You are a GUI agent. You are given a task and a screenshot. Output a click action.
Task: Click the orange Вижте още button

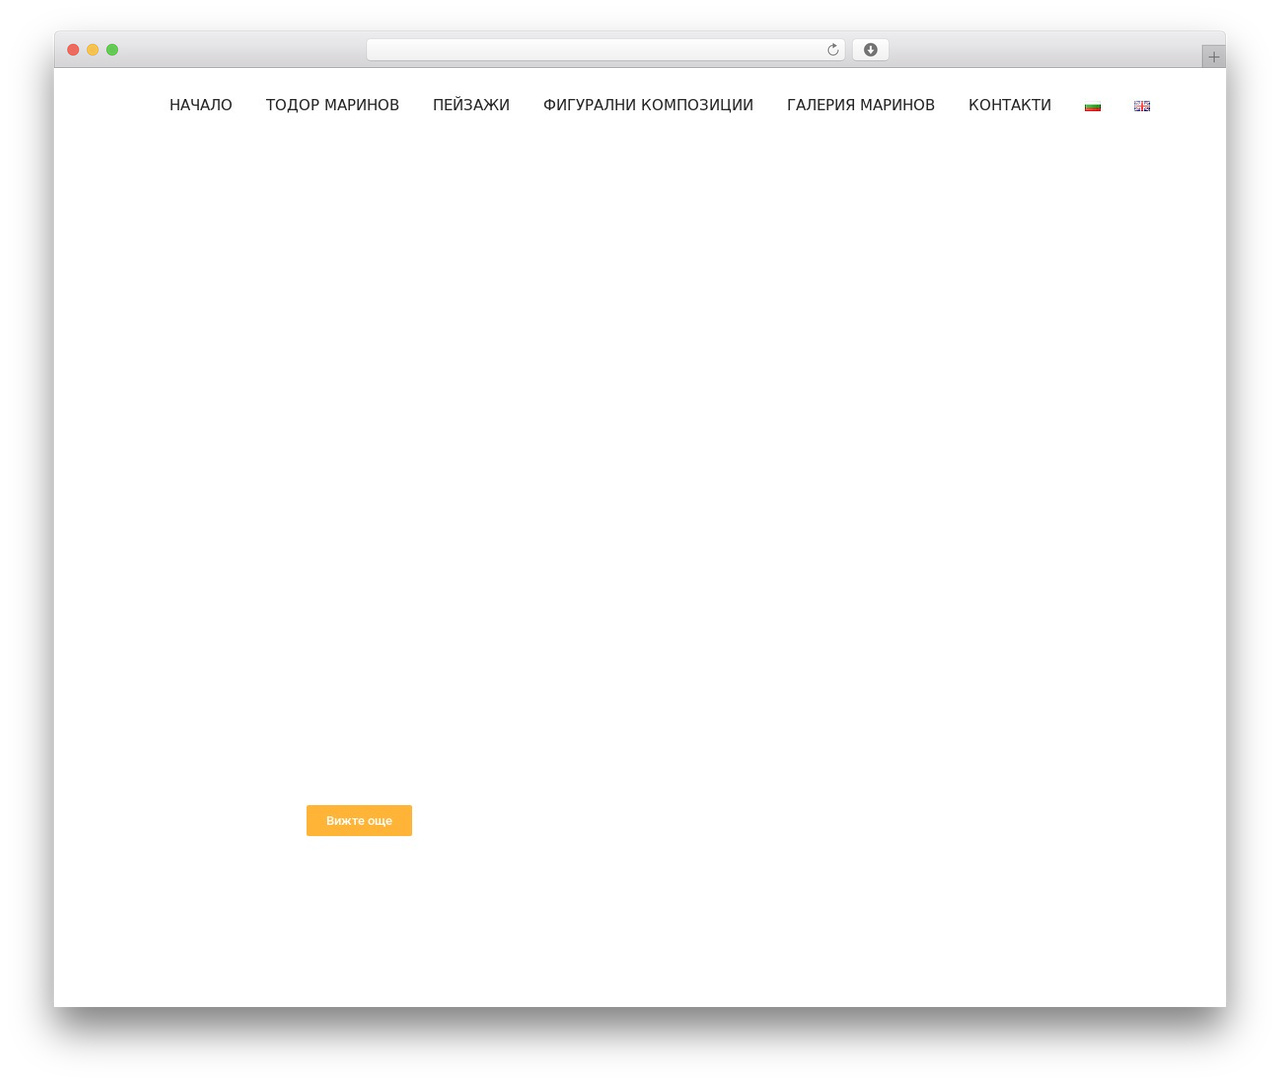coord(359,820)
